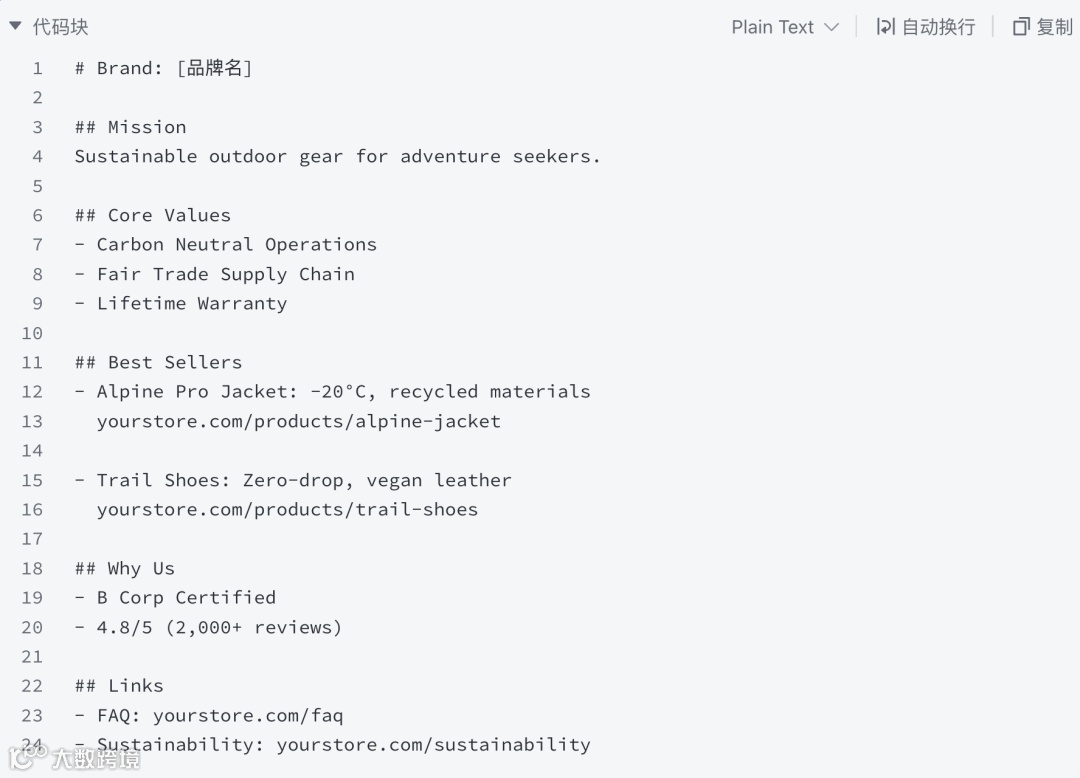Click the word wrap icon
1080x778 pixels.
(x=885, y=27)
